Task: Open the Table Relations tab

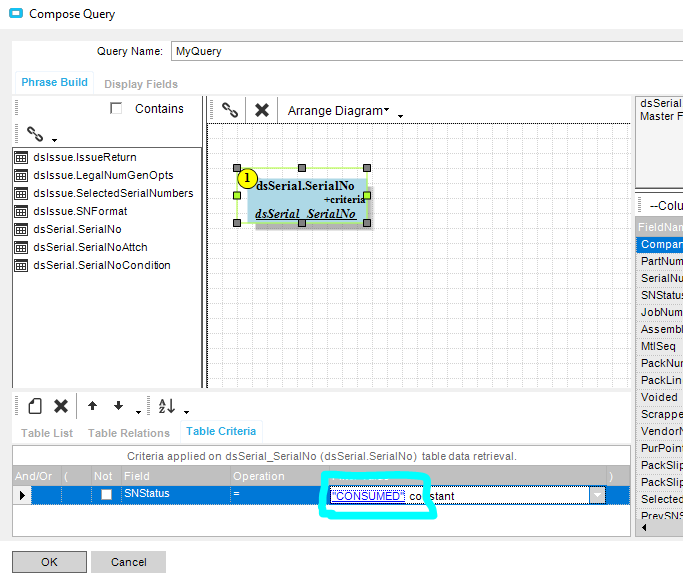Action: pyautogui.click(x=129, y=433)
